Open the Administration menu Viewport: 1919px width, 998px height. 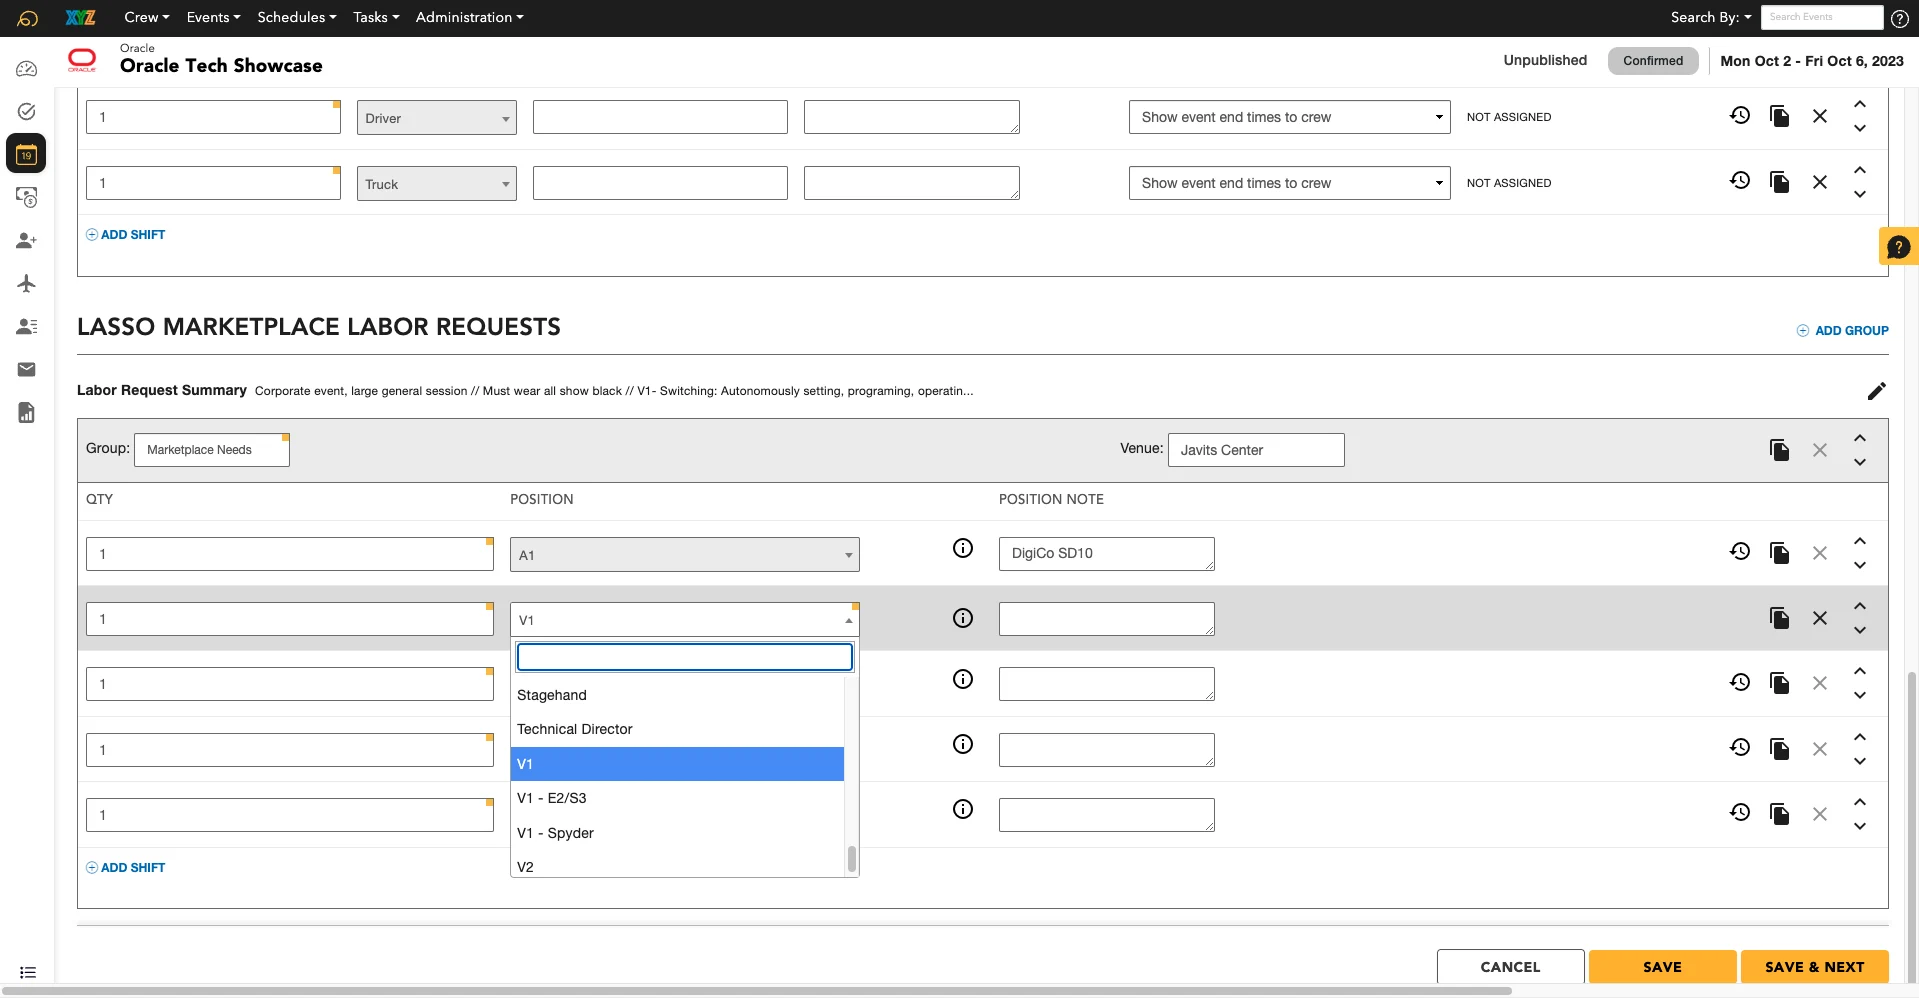pos(470,17)
